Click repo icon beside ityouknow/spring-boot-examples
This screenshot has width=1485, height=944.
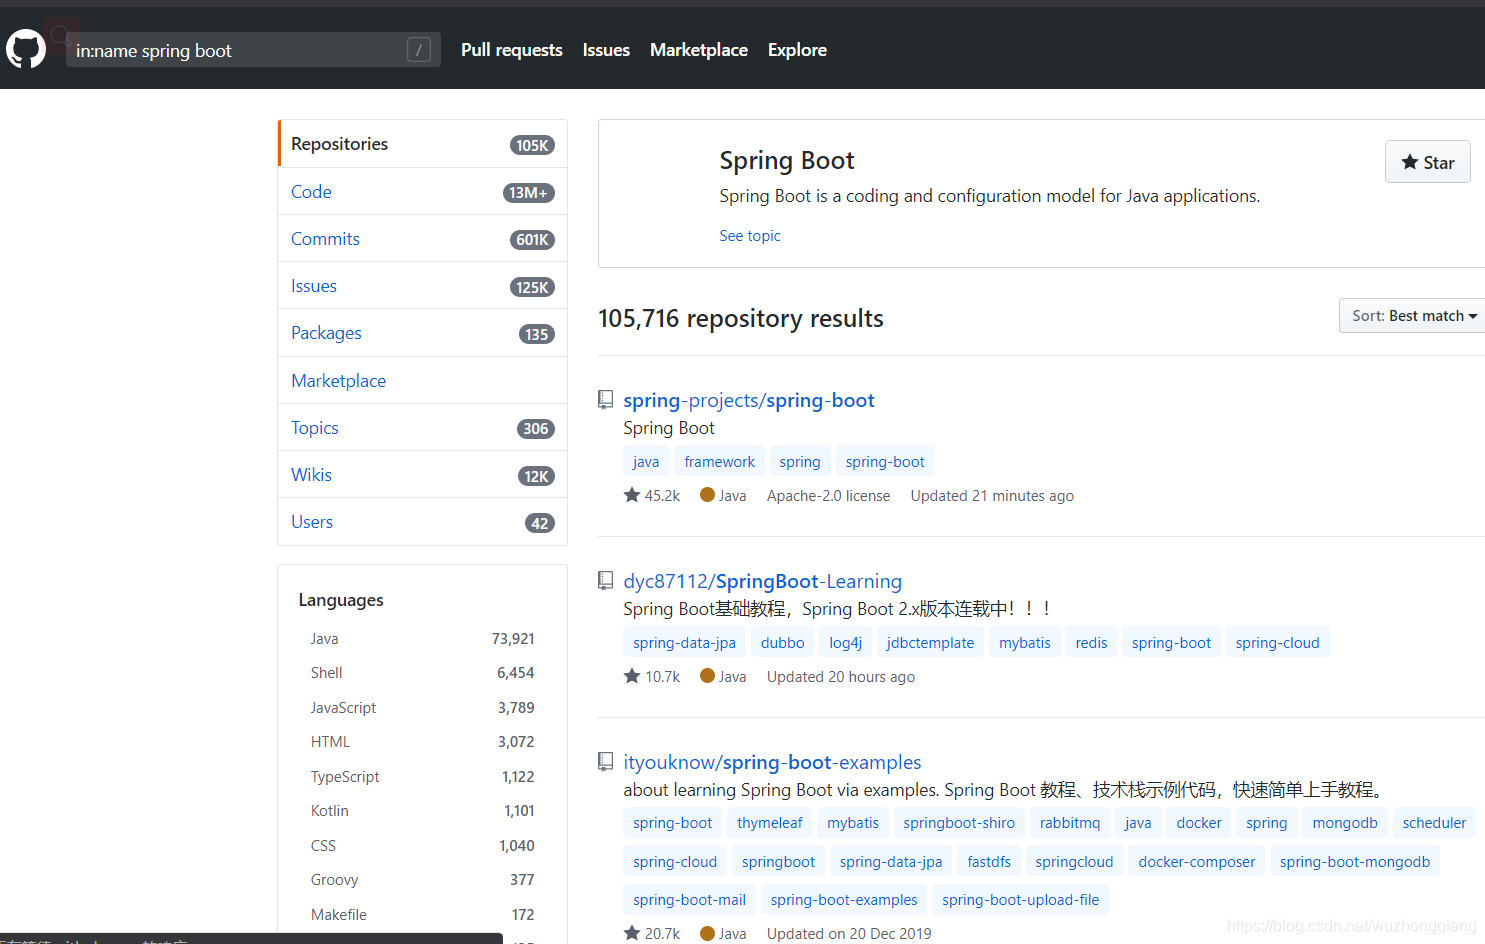coord(605,762)
